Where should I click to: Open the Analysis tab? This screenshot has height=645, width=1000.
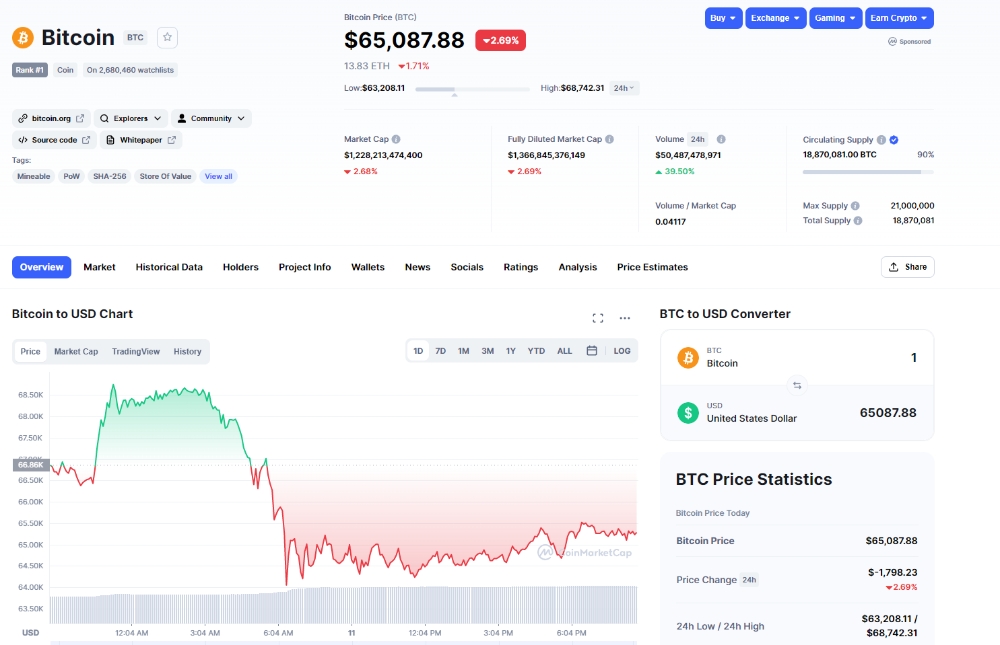[578, 267]
